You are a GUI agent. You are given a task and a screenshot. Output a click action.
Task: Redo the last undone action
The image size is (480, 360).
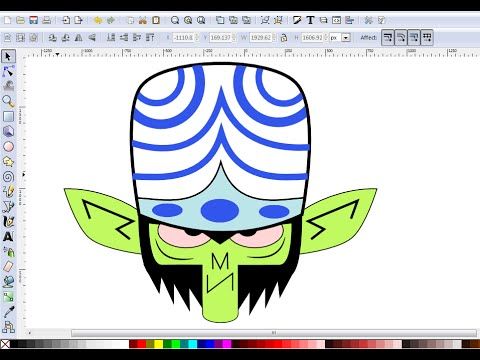[111, 21]
